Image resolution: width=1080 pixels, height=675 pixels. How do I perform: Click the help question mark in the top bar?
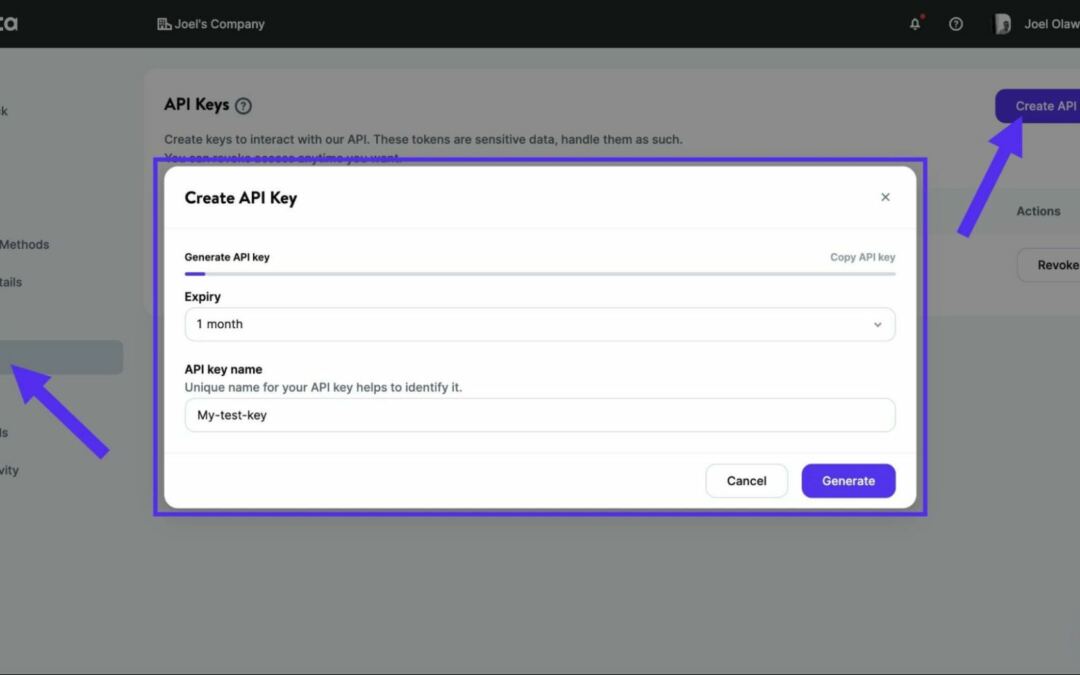956,23
